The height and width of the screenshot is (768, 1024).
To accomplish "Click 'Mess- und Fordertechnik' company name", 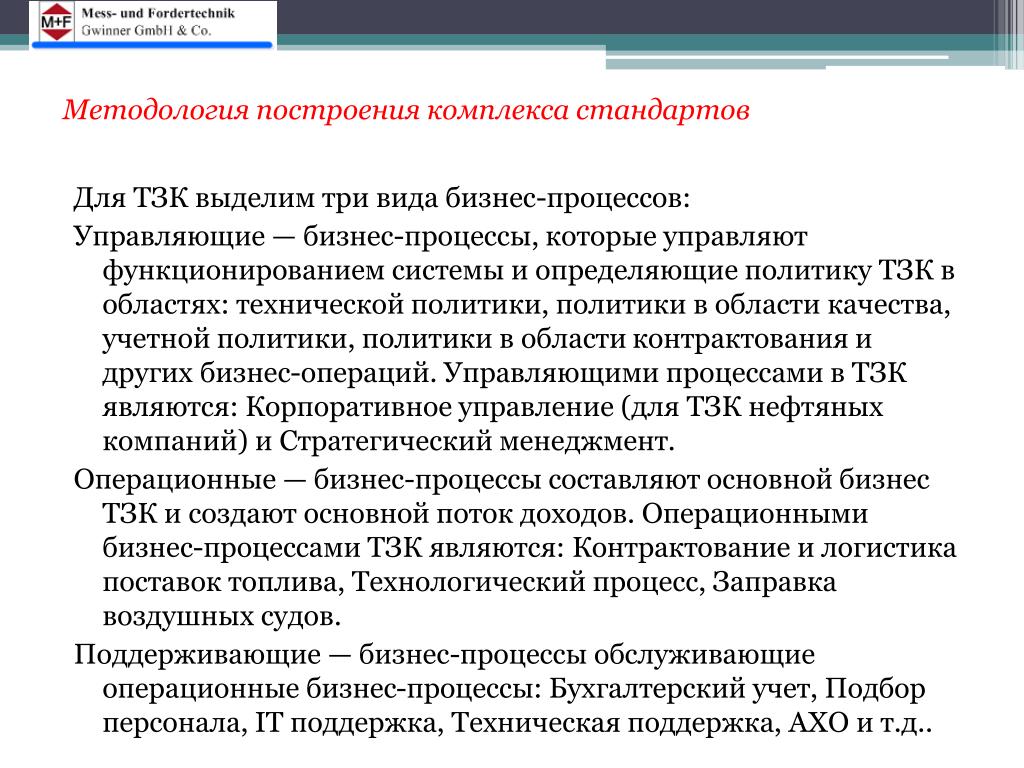I will tap(158, 13).
